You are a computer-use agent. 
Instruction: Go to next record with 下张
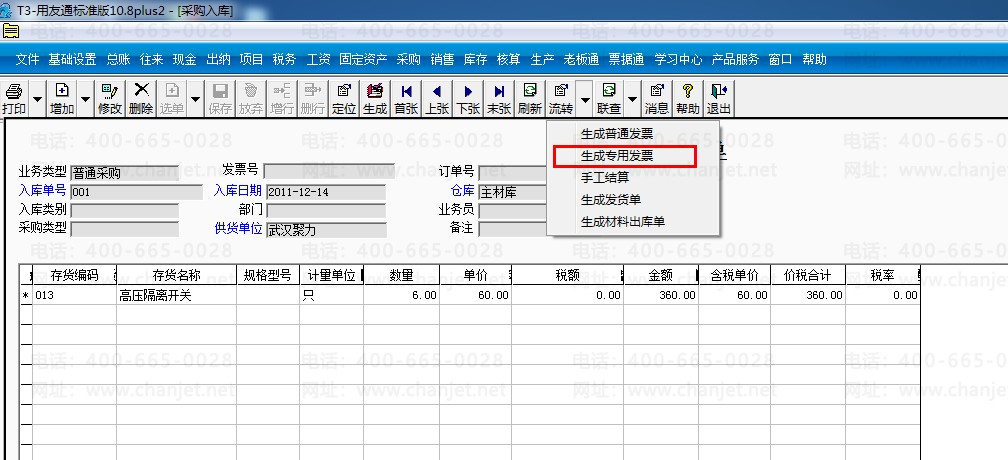click(468, 99)
